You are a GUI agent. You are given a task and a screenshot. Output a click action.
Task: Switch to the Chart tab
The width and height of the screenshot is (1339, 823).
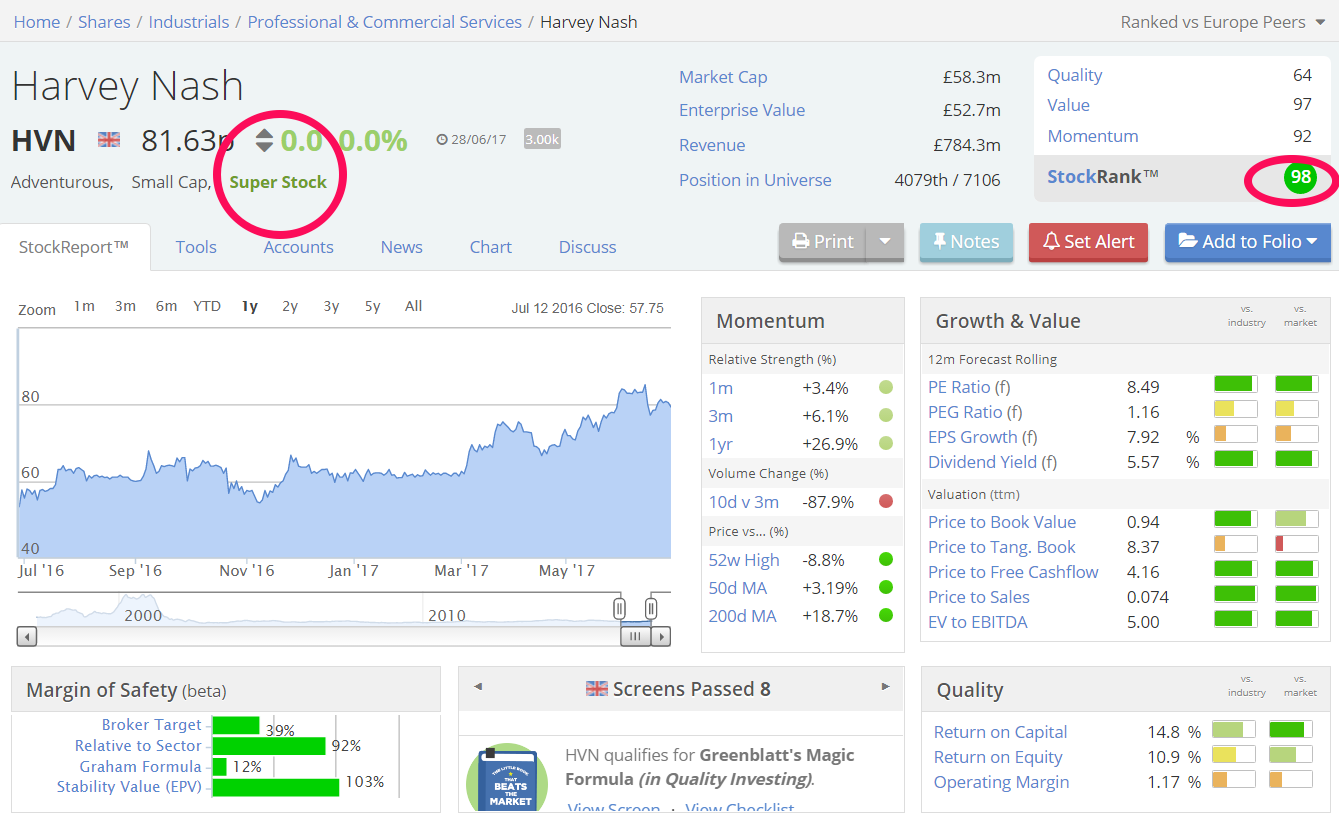[x=491, y=247]
